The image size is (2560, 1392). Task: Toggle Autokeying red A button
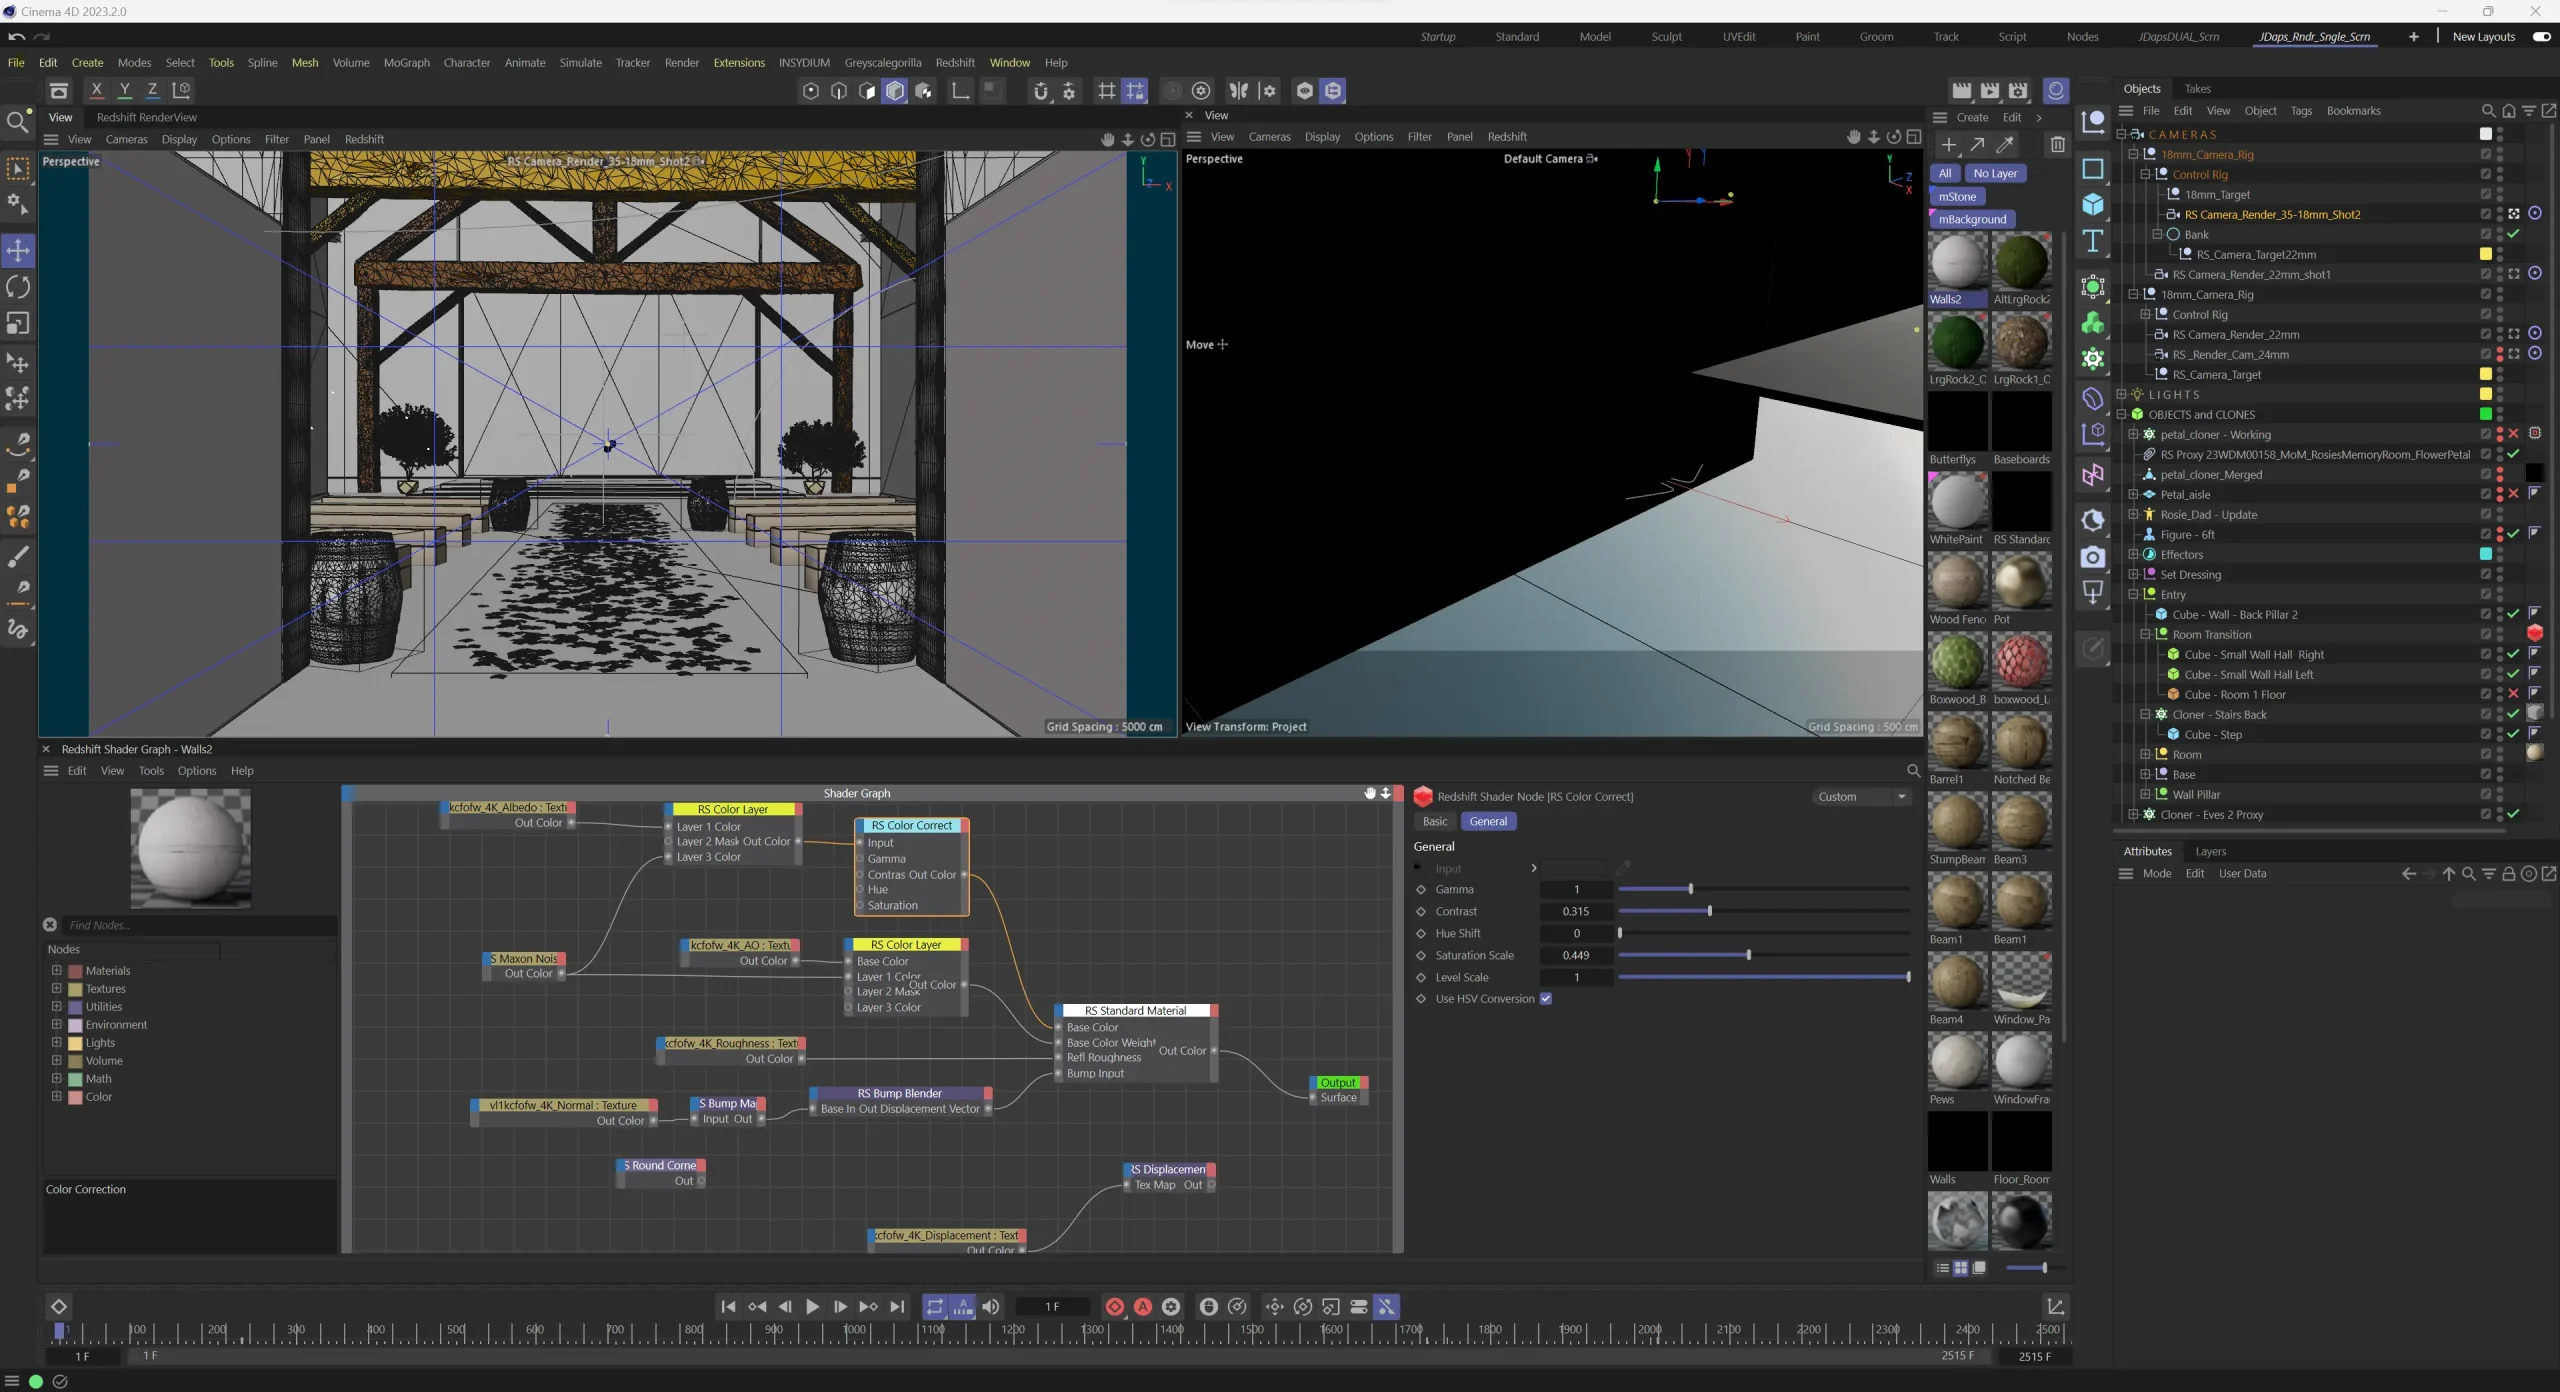1142,1307
